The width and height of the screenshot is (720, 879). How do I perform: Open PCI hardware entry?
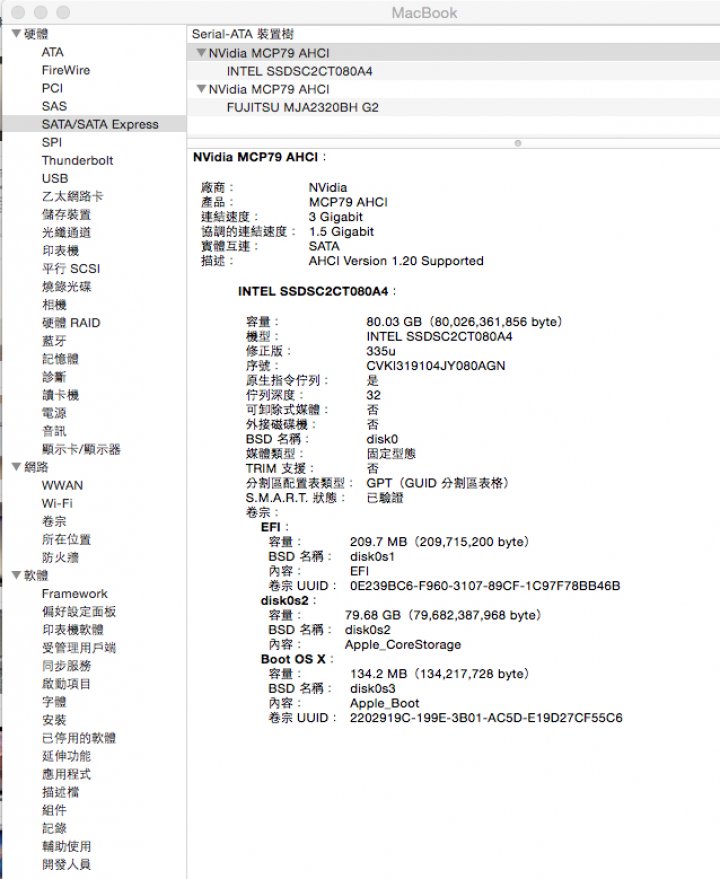click(x=52, y=88)
